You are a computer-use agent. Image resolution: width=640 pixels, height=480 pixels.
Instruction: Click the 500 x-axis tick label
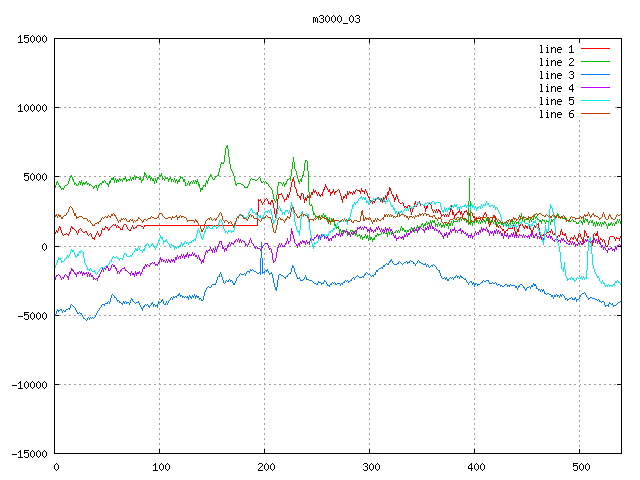[580, 467]
